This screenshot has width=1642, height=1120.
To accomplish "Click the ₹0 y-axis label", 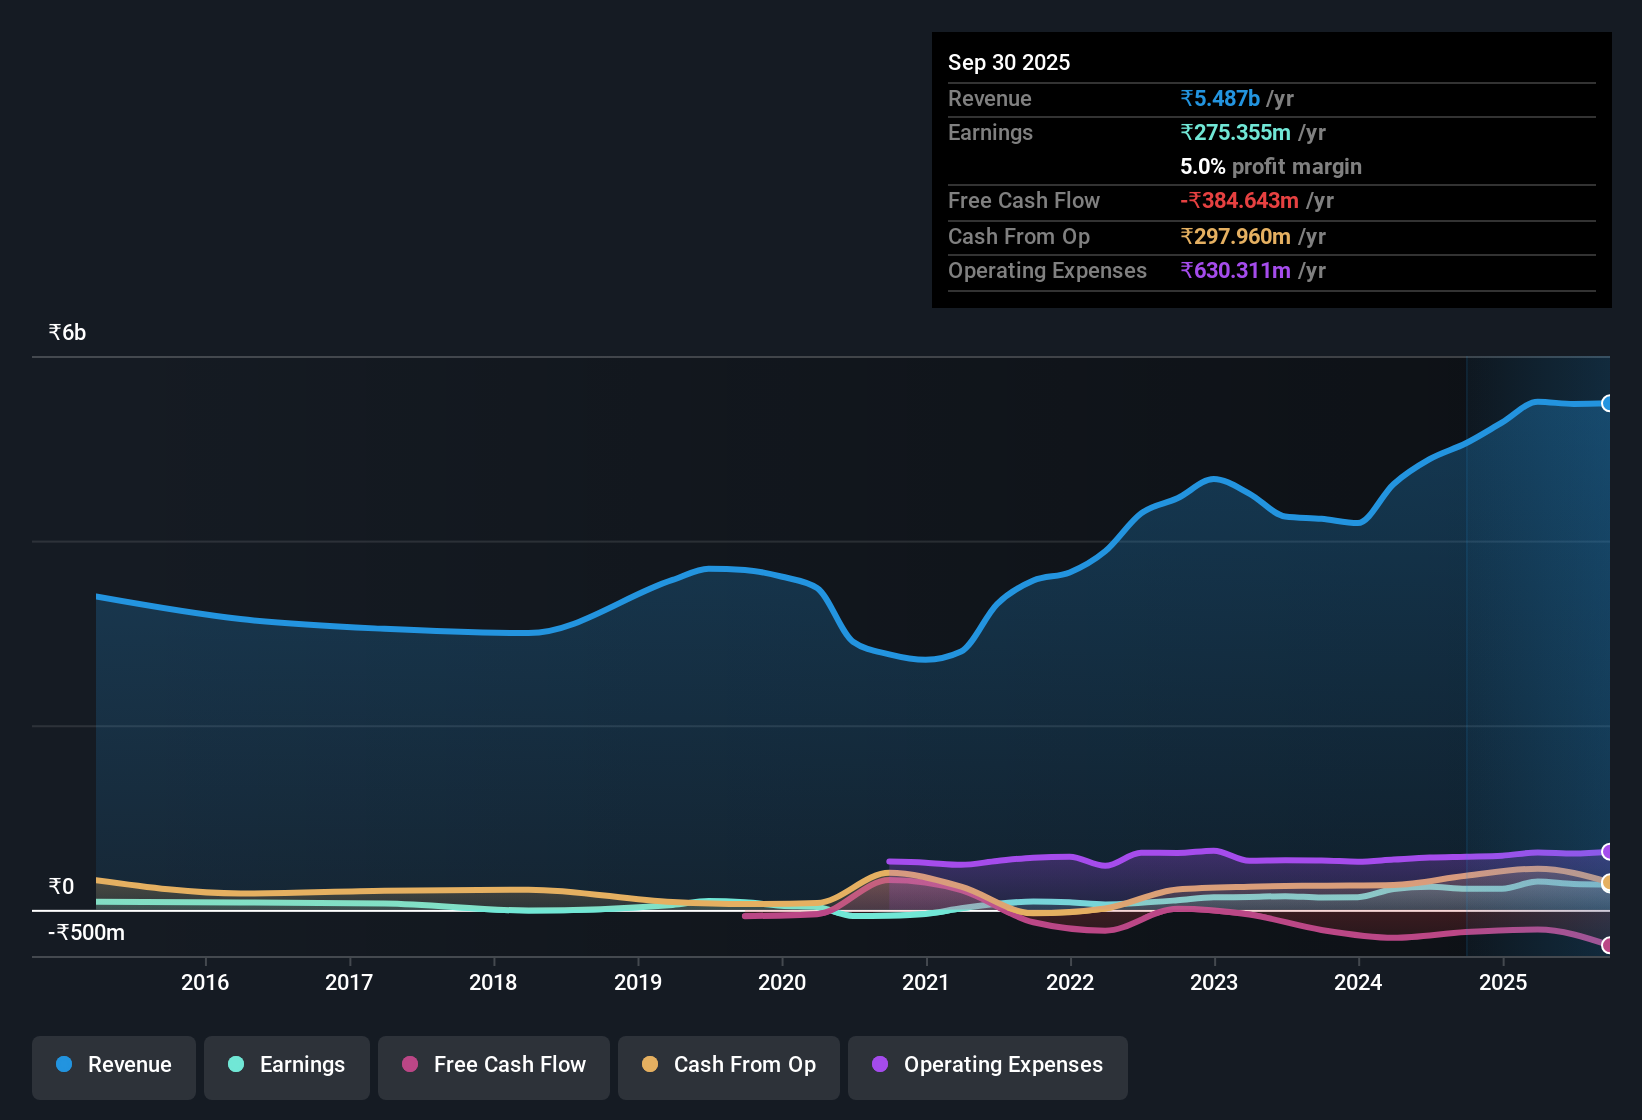I will (61, 887).
